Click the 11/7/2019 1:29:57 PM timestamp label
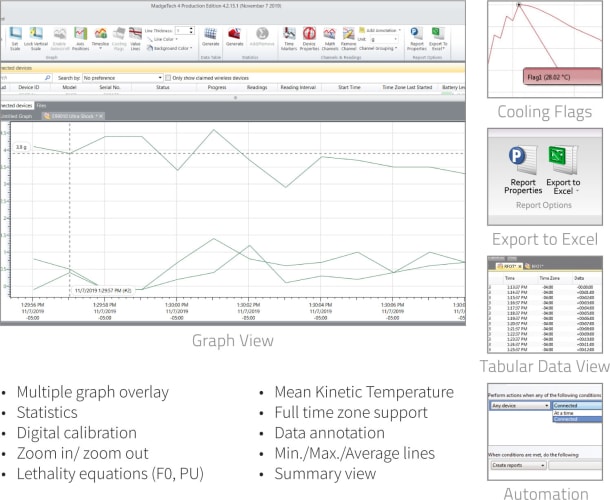The image size is (610, 500). click(x=103, y=291)
